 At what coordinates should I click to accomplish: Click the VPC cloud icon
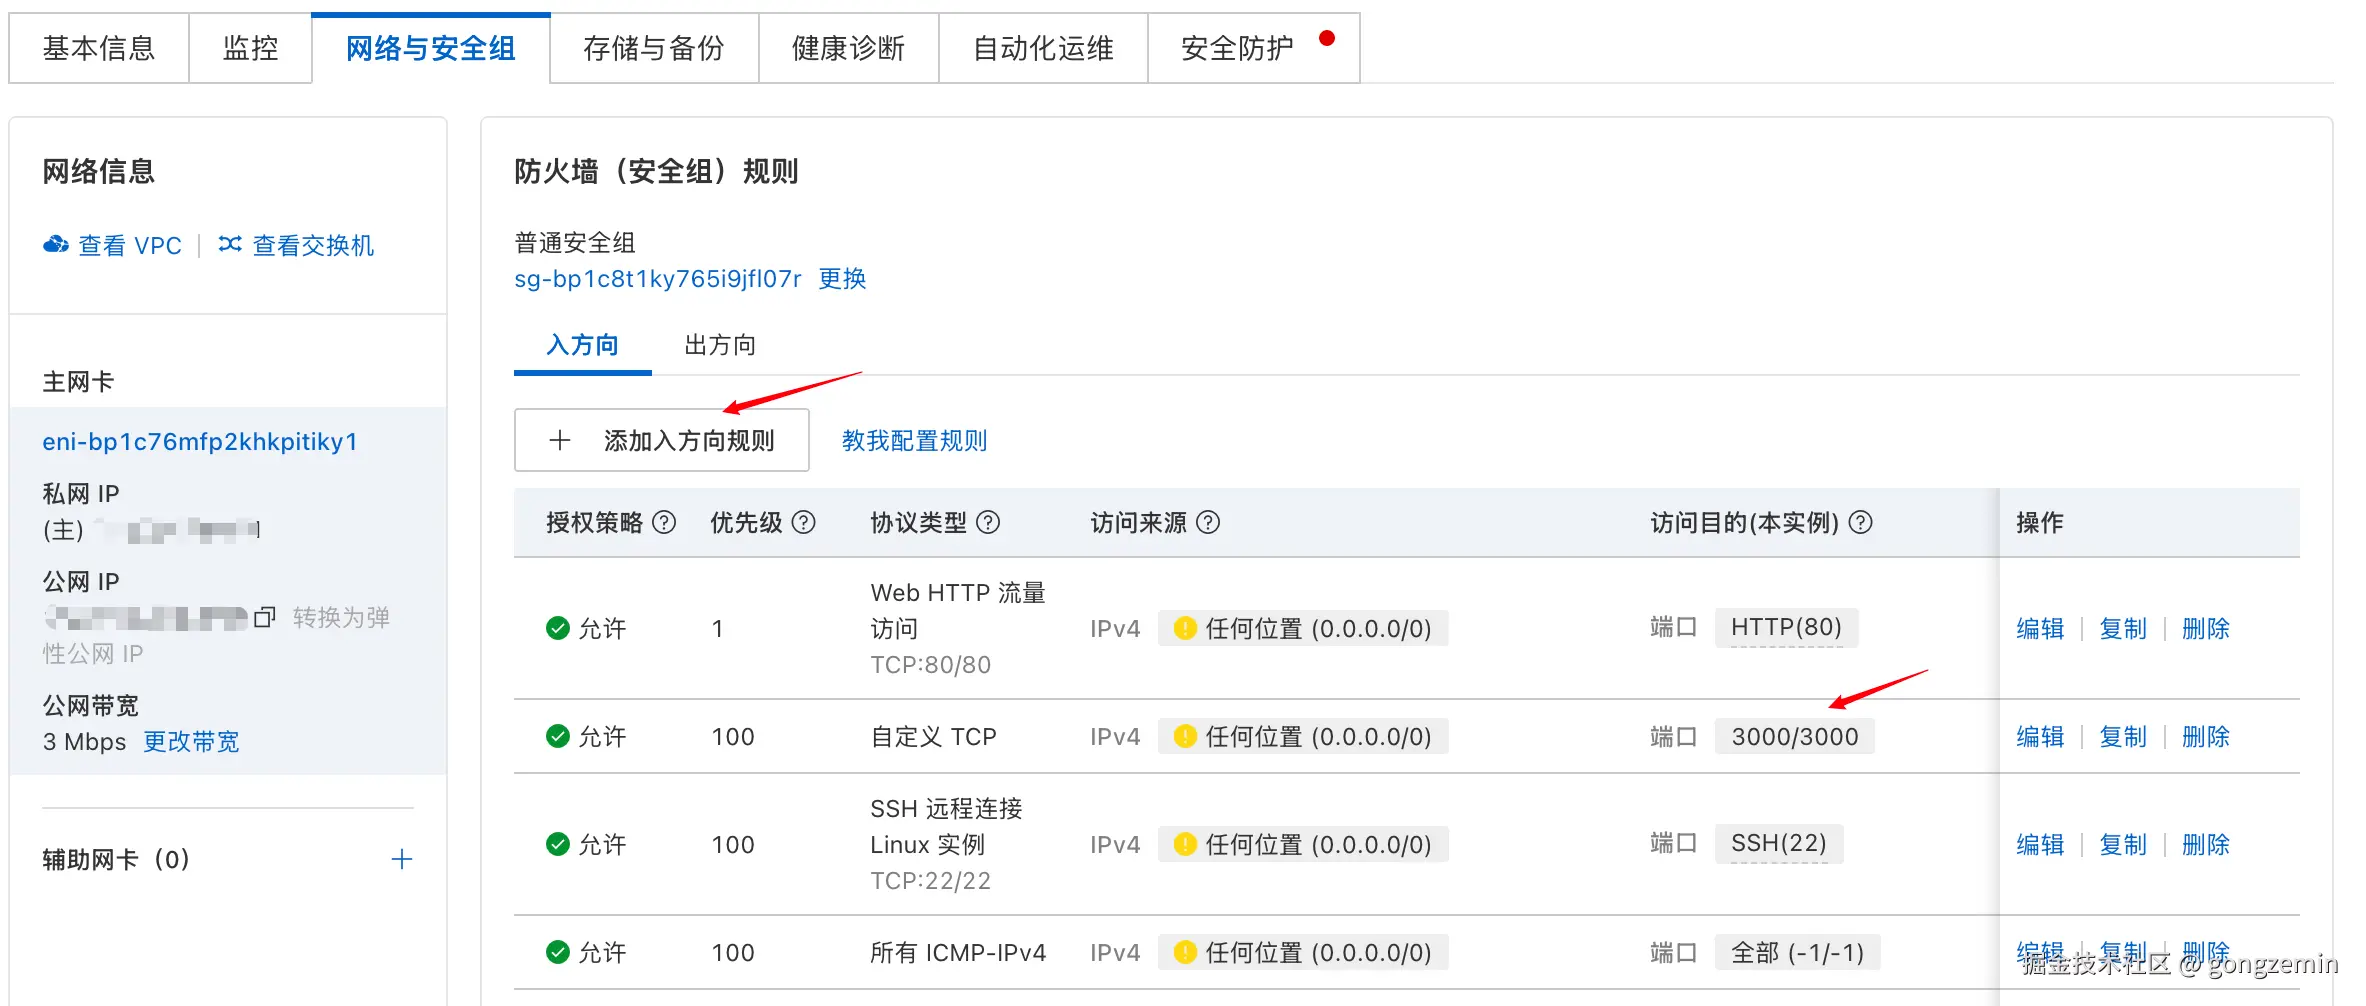click(x=56, y=245)
